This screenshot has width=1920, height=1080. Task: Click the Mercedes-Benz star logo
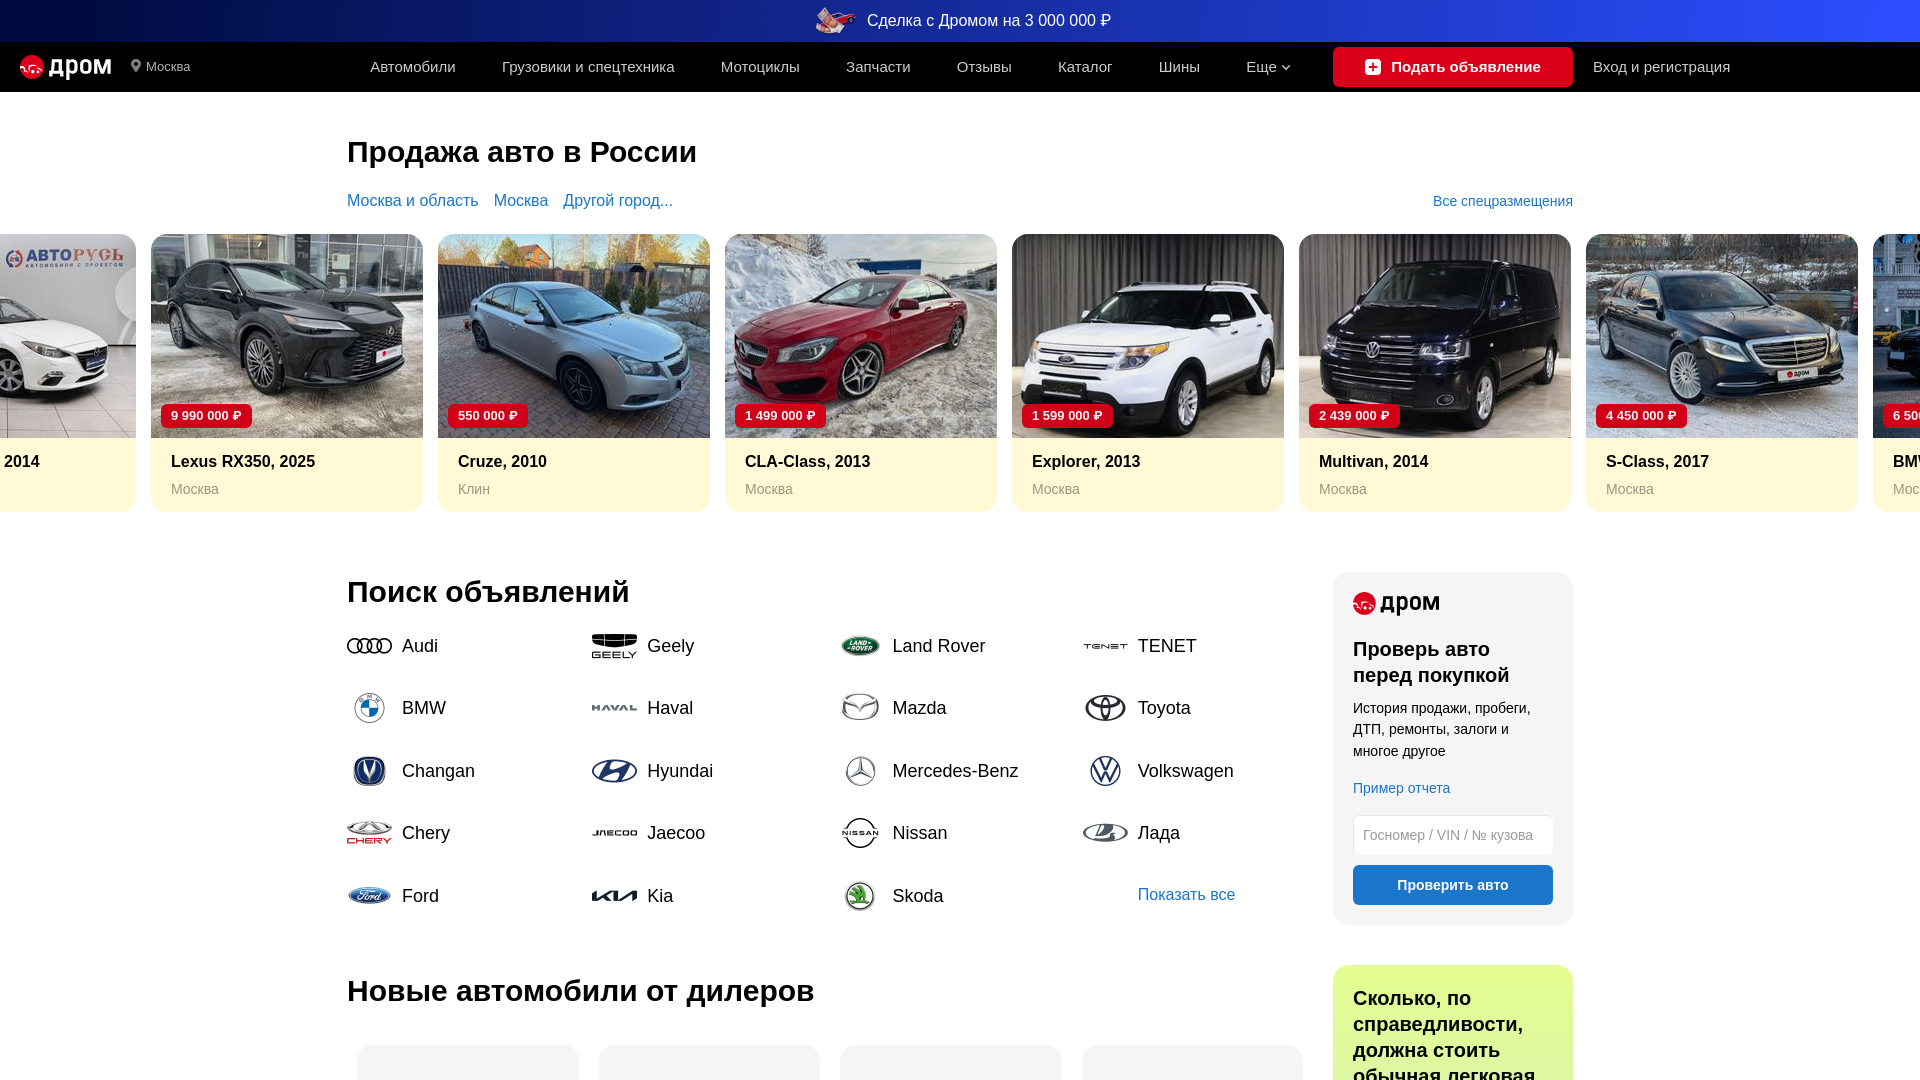[x=860, y=771]
